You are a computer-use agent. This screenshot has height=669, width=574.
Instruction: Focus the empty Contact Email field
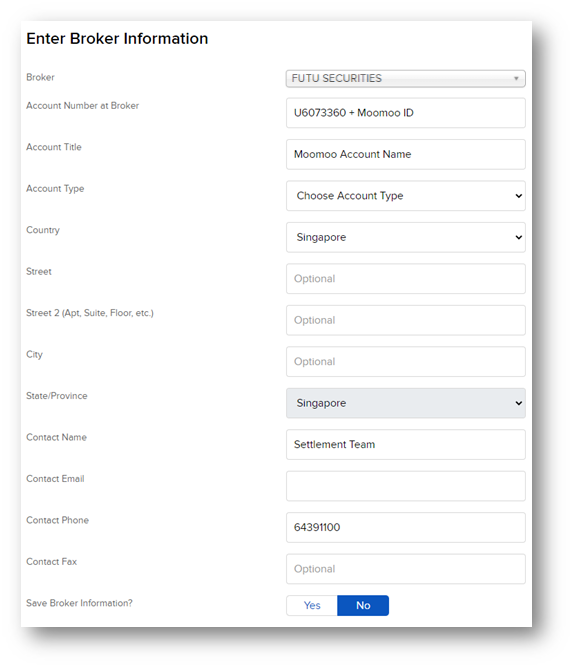(x=405, y=486)
